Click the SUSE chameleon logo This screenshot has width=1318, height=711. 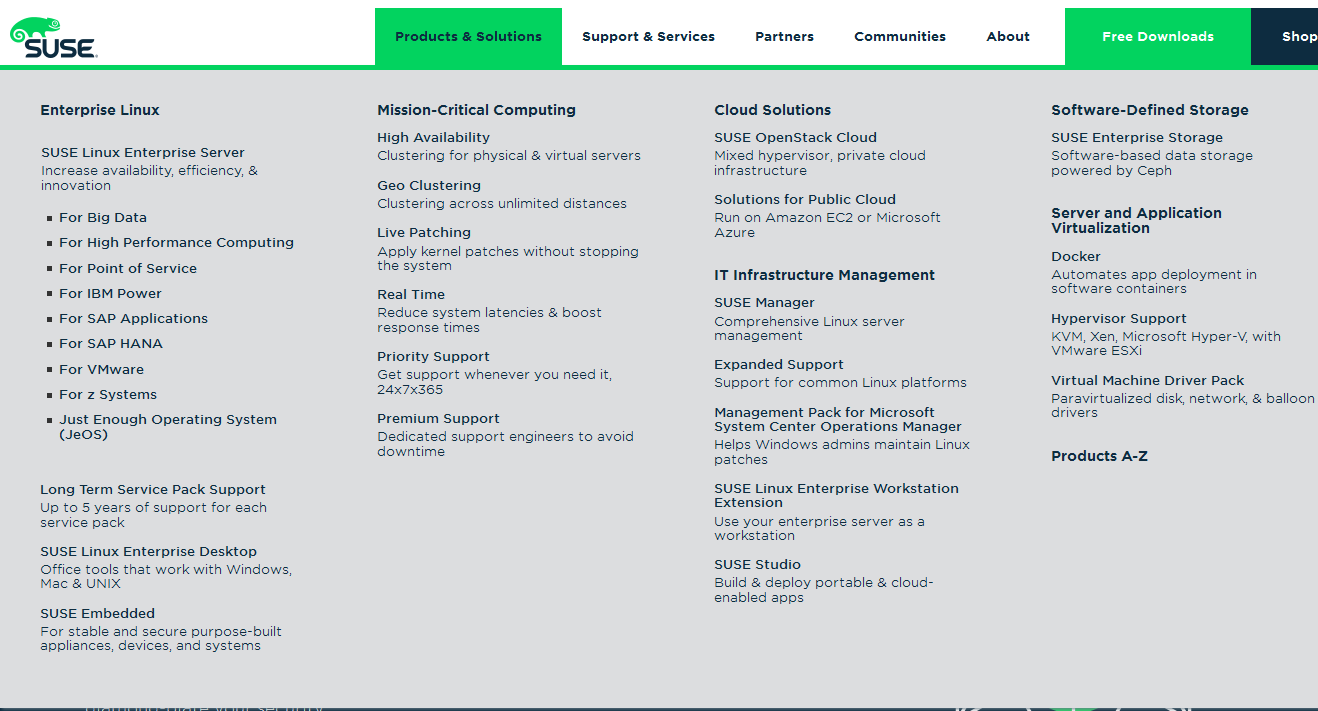click(53, 38)
